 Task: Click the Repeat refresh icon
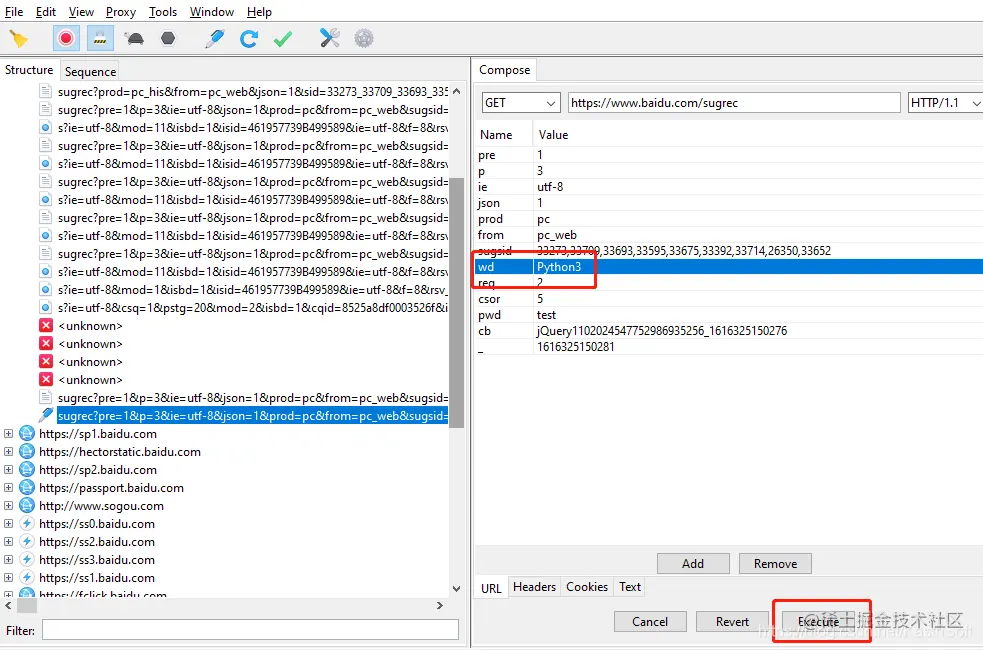(x=249, y=39)
